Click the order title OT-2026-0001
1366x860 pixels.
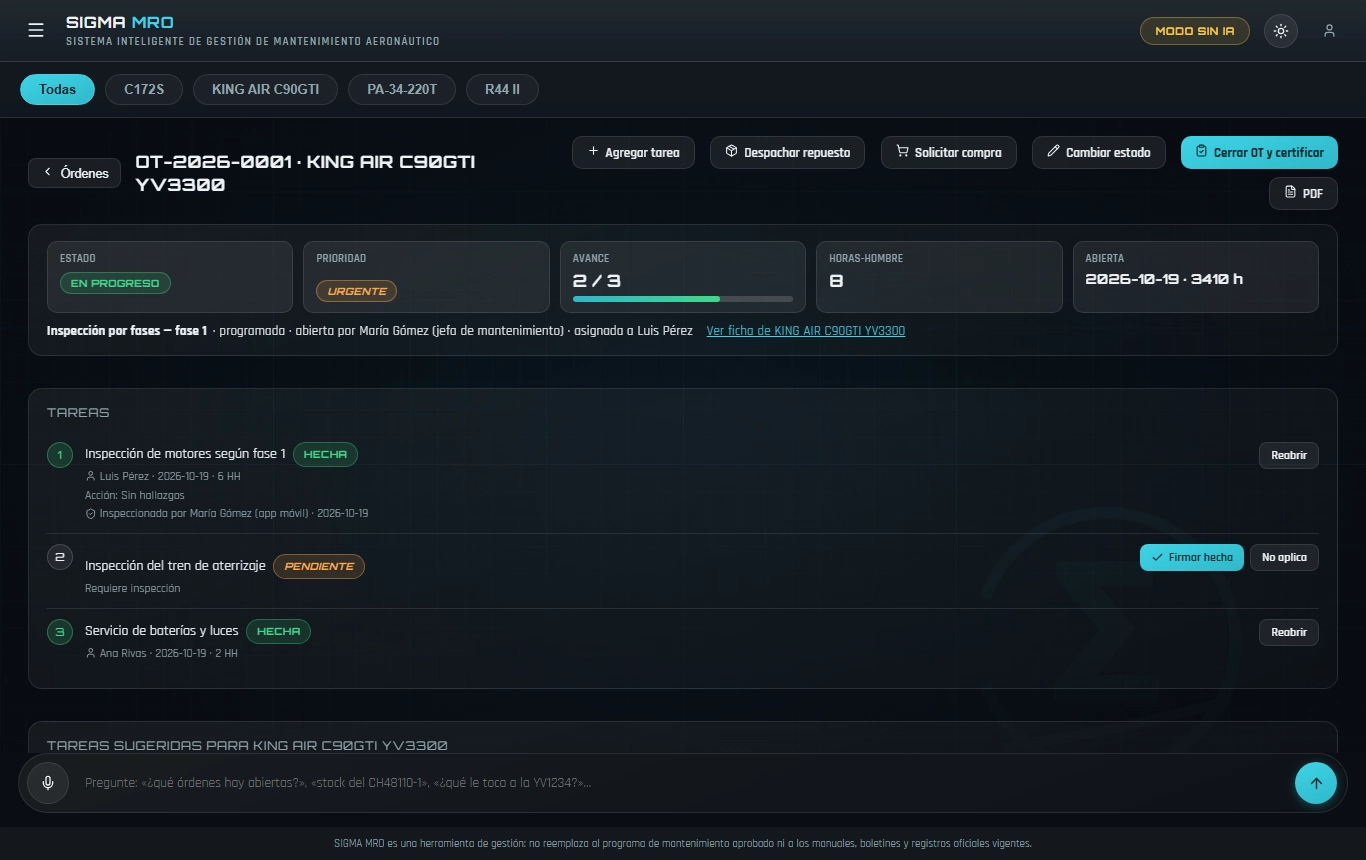pyautogui.click(x=306, y=173)
